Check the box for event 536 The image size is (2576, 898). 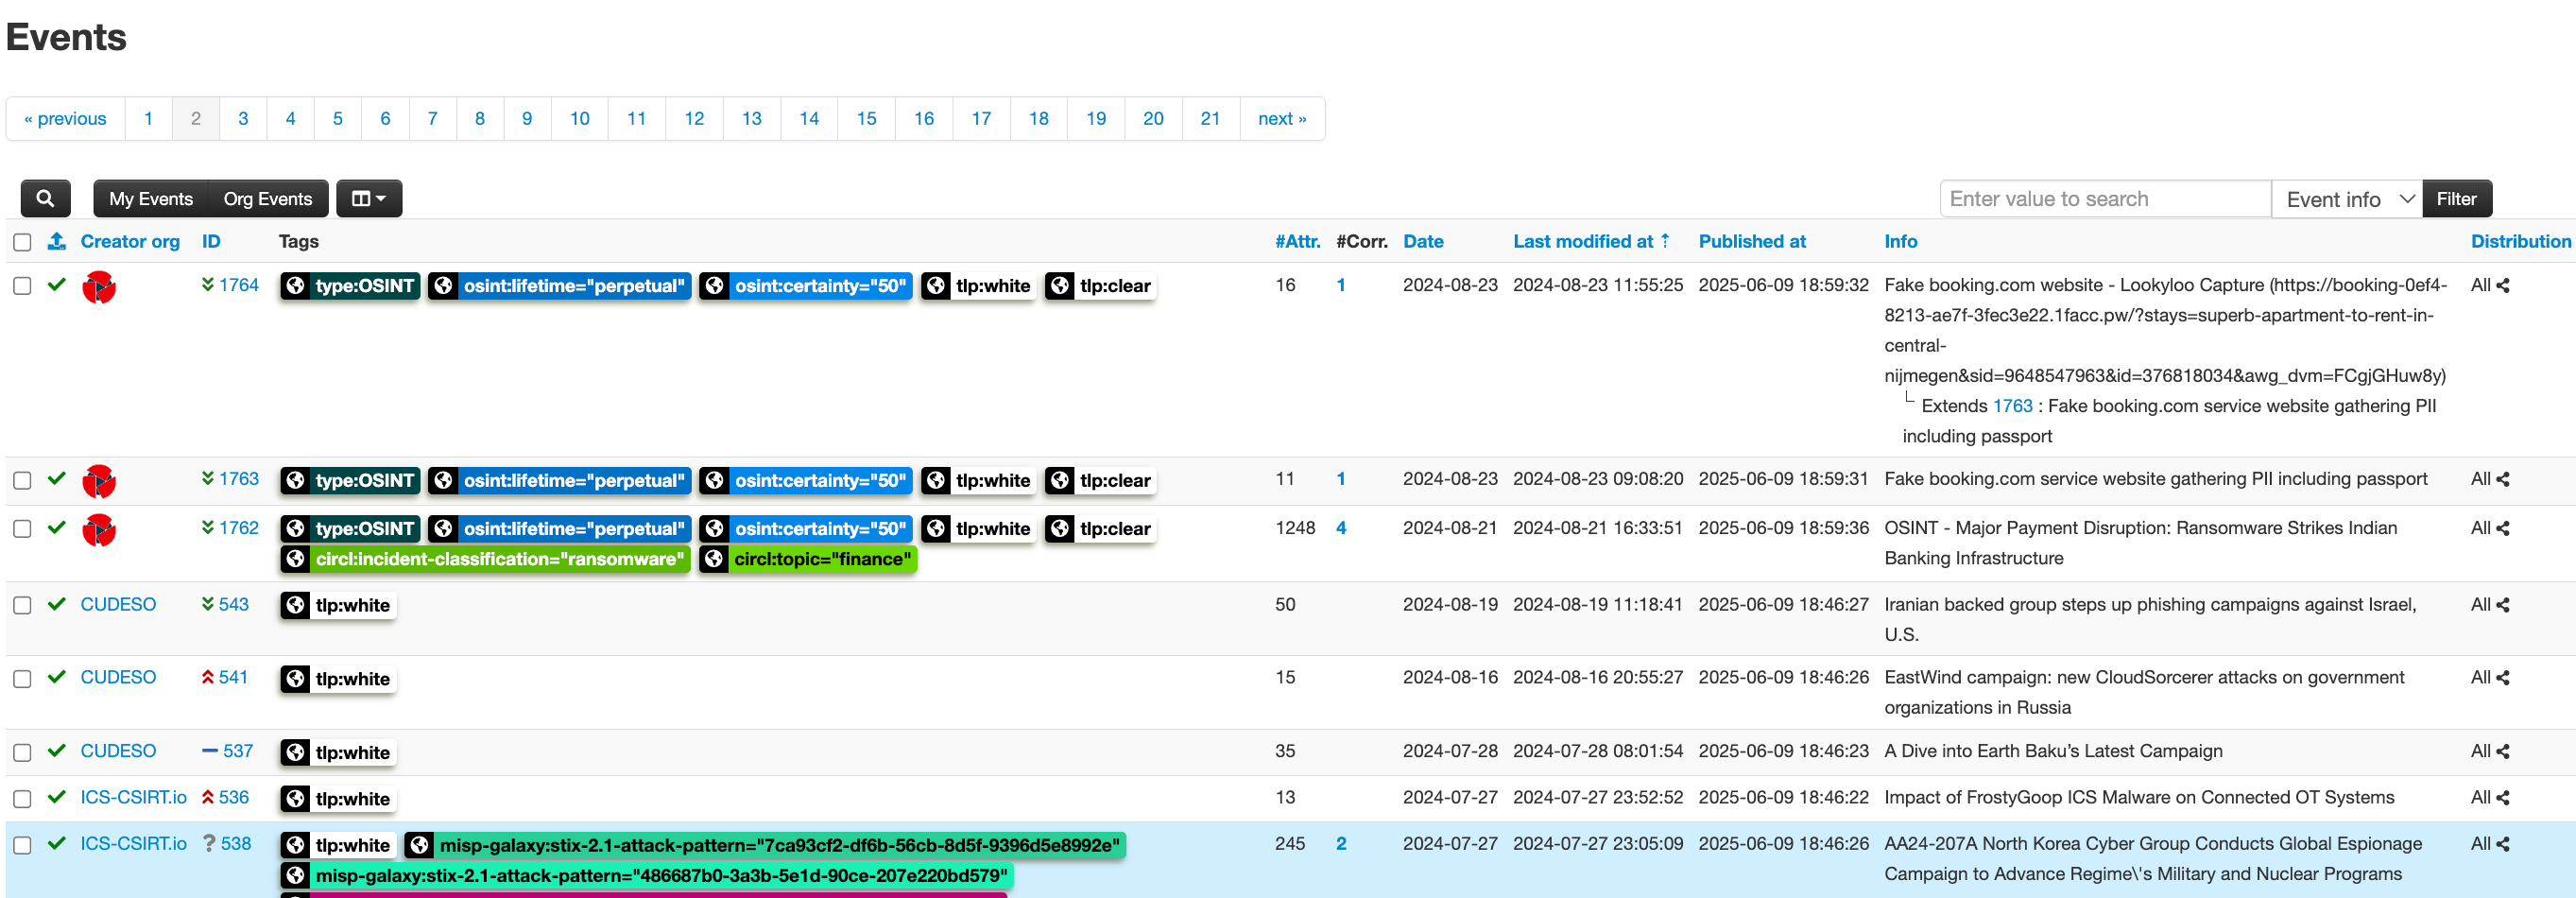pyautogui.click(x=22, y=799)
